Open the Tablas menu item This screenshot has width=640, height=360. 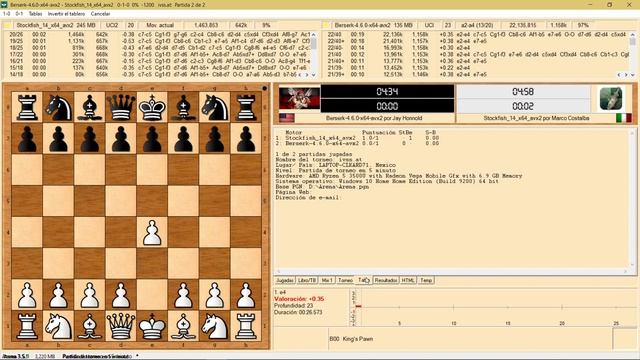35,13
